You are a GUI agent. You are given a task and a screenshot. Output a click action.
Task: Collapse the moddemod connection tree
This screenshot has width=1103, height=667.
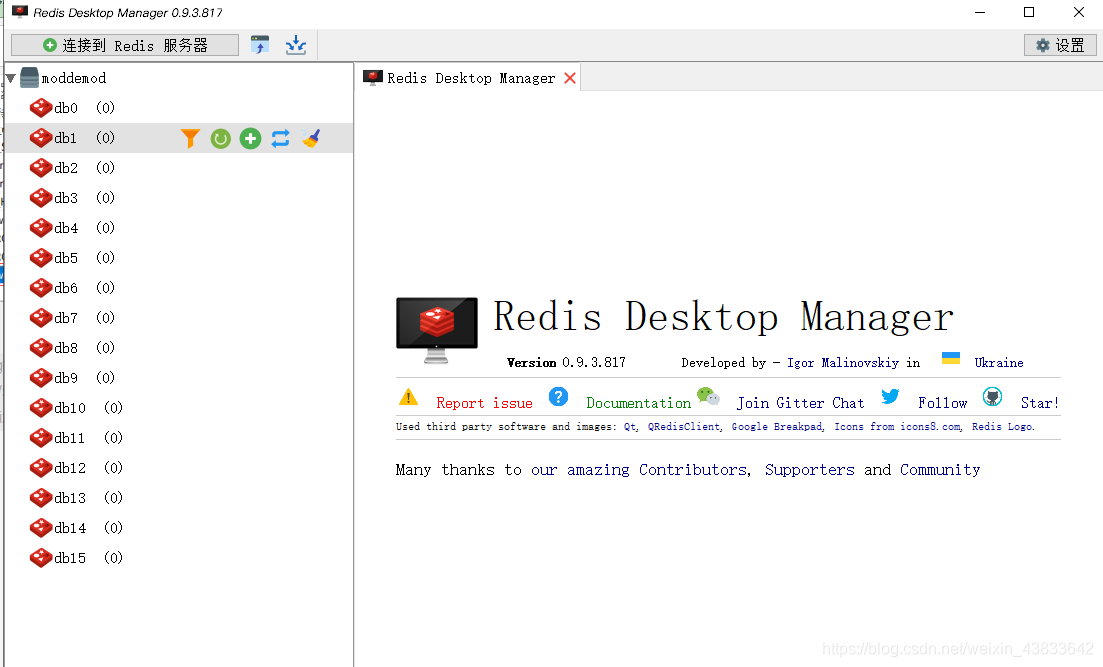pos(11,78)
